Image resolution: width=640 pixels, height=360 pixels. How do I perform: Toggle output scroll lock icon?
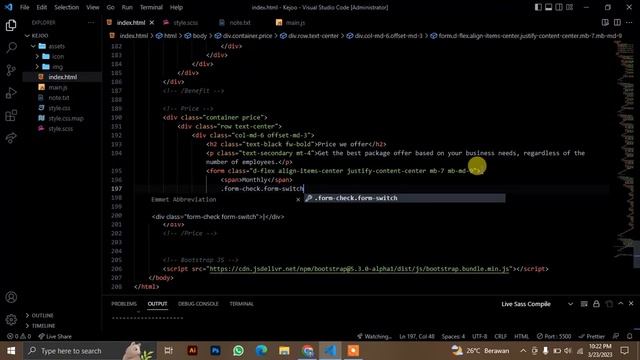(596, 304)
